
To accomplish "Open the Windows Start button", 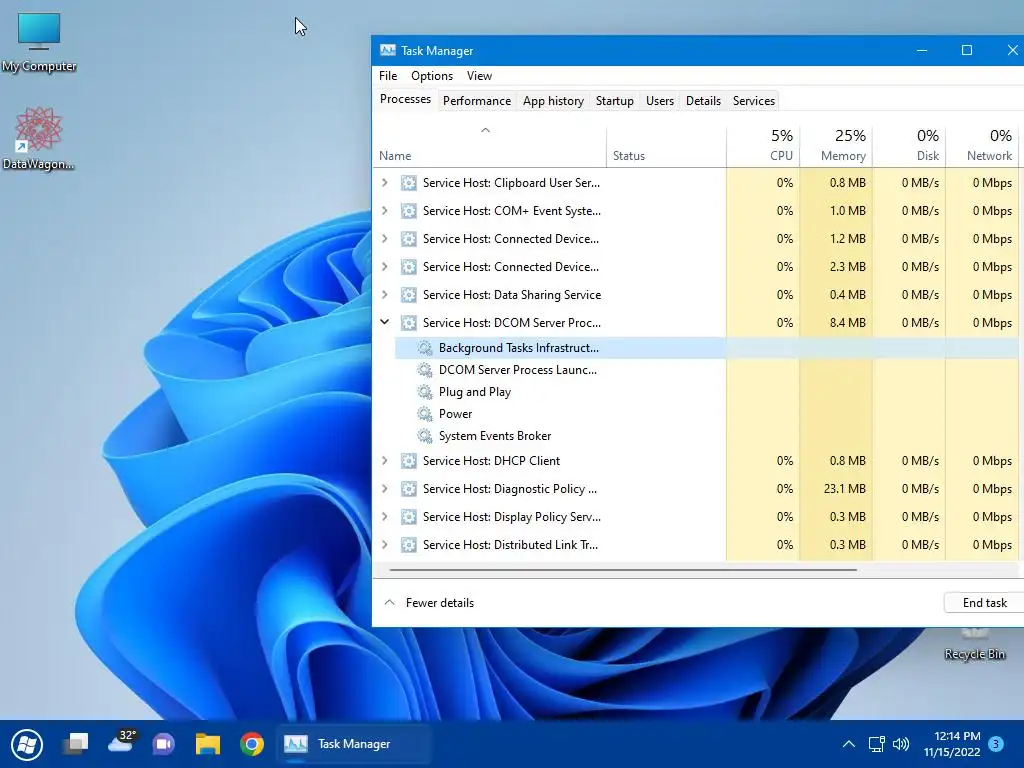I will 27,744.
